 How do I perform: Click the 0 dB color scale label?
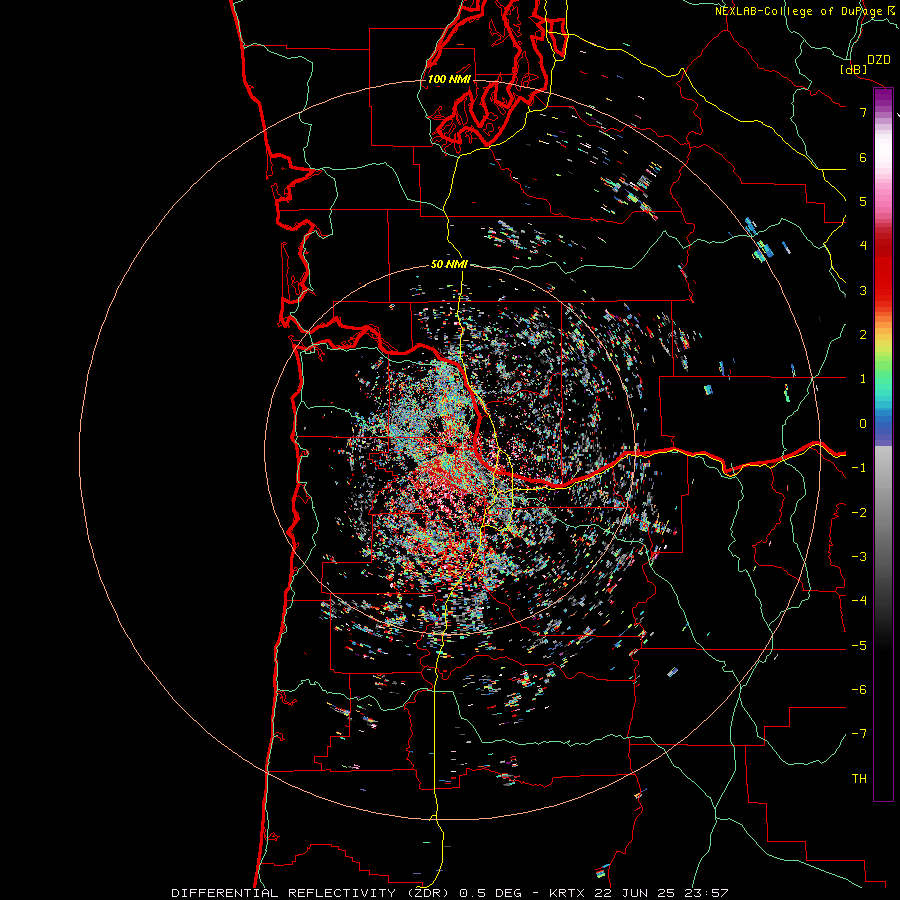[x=863, y=424]
